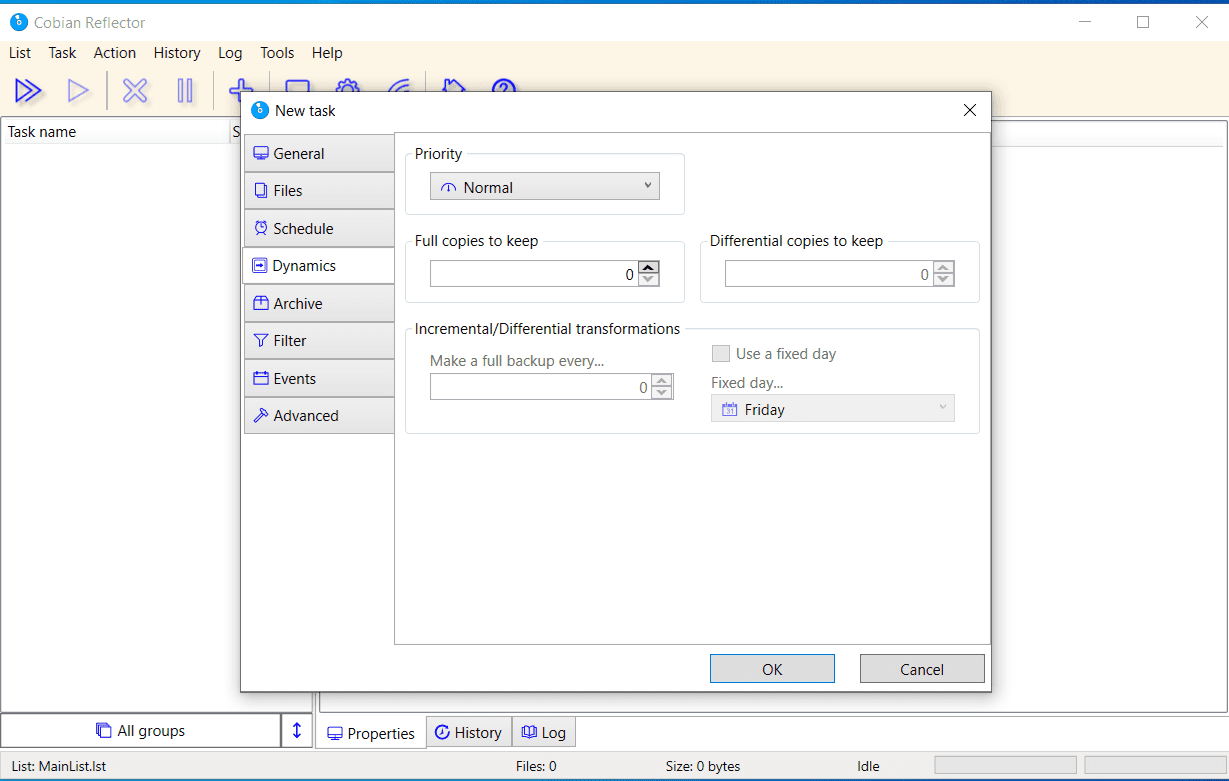Screen dimensions: 1229x781
Task: Cancel the New task dialog
Action: (922, 669)
